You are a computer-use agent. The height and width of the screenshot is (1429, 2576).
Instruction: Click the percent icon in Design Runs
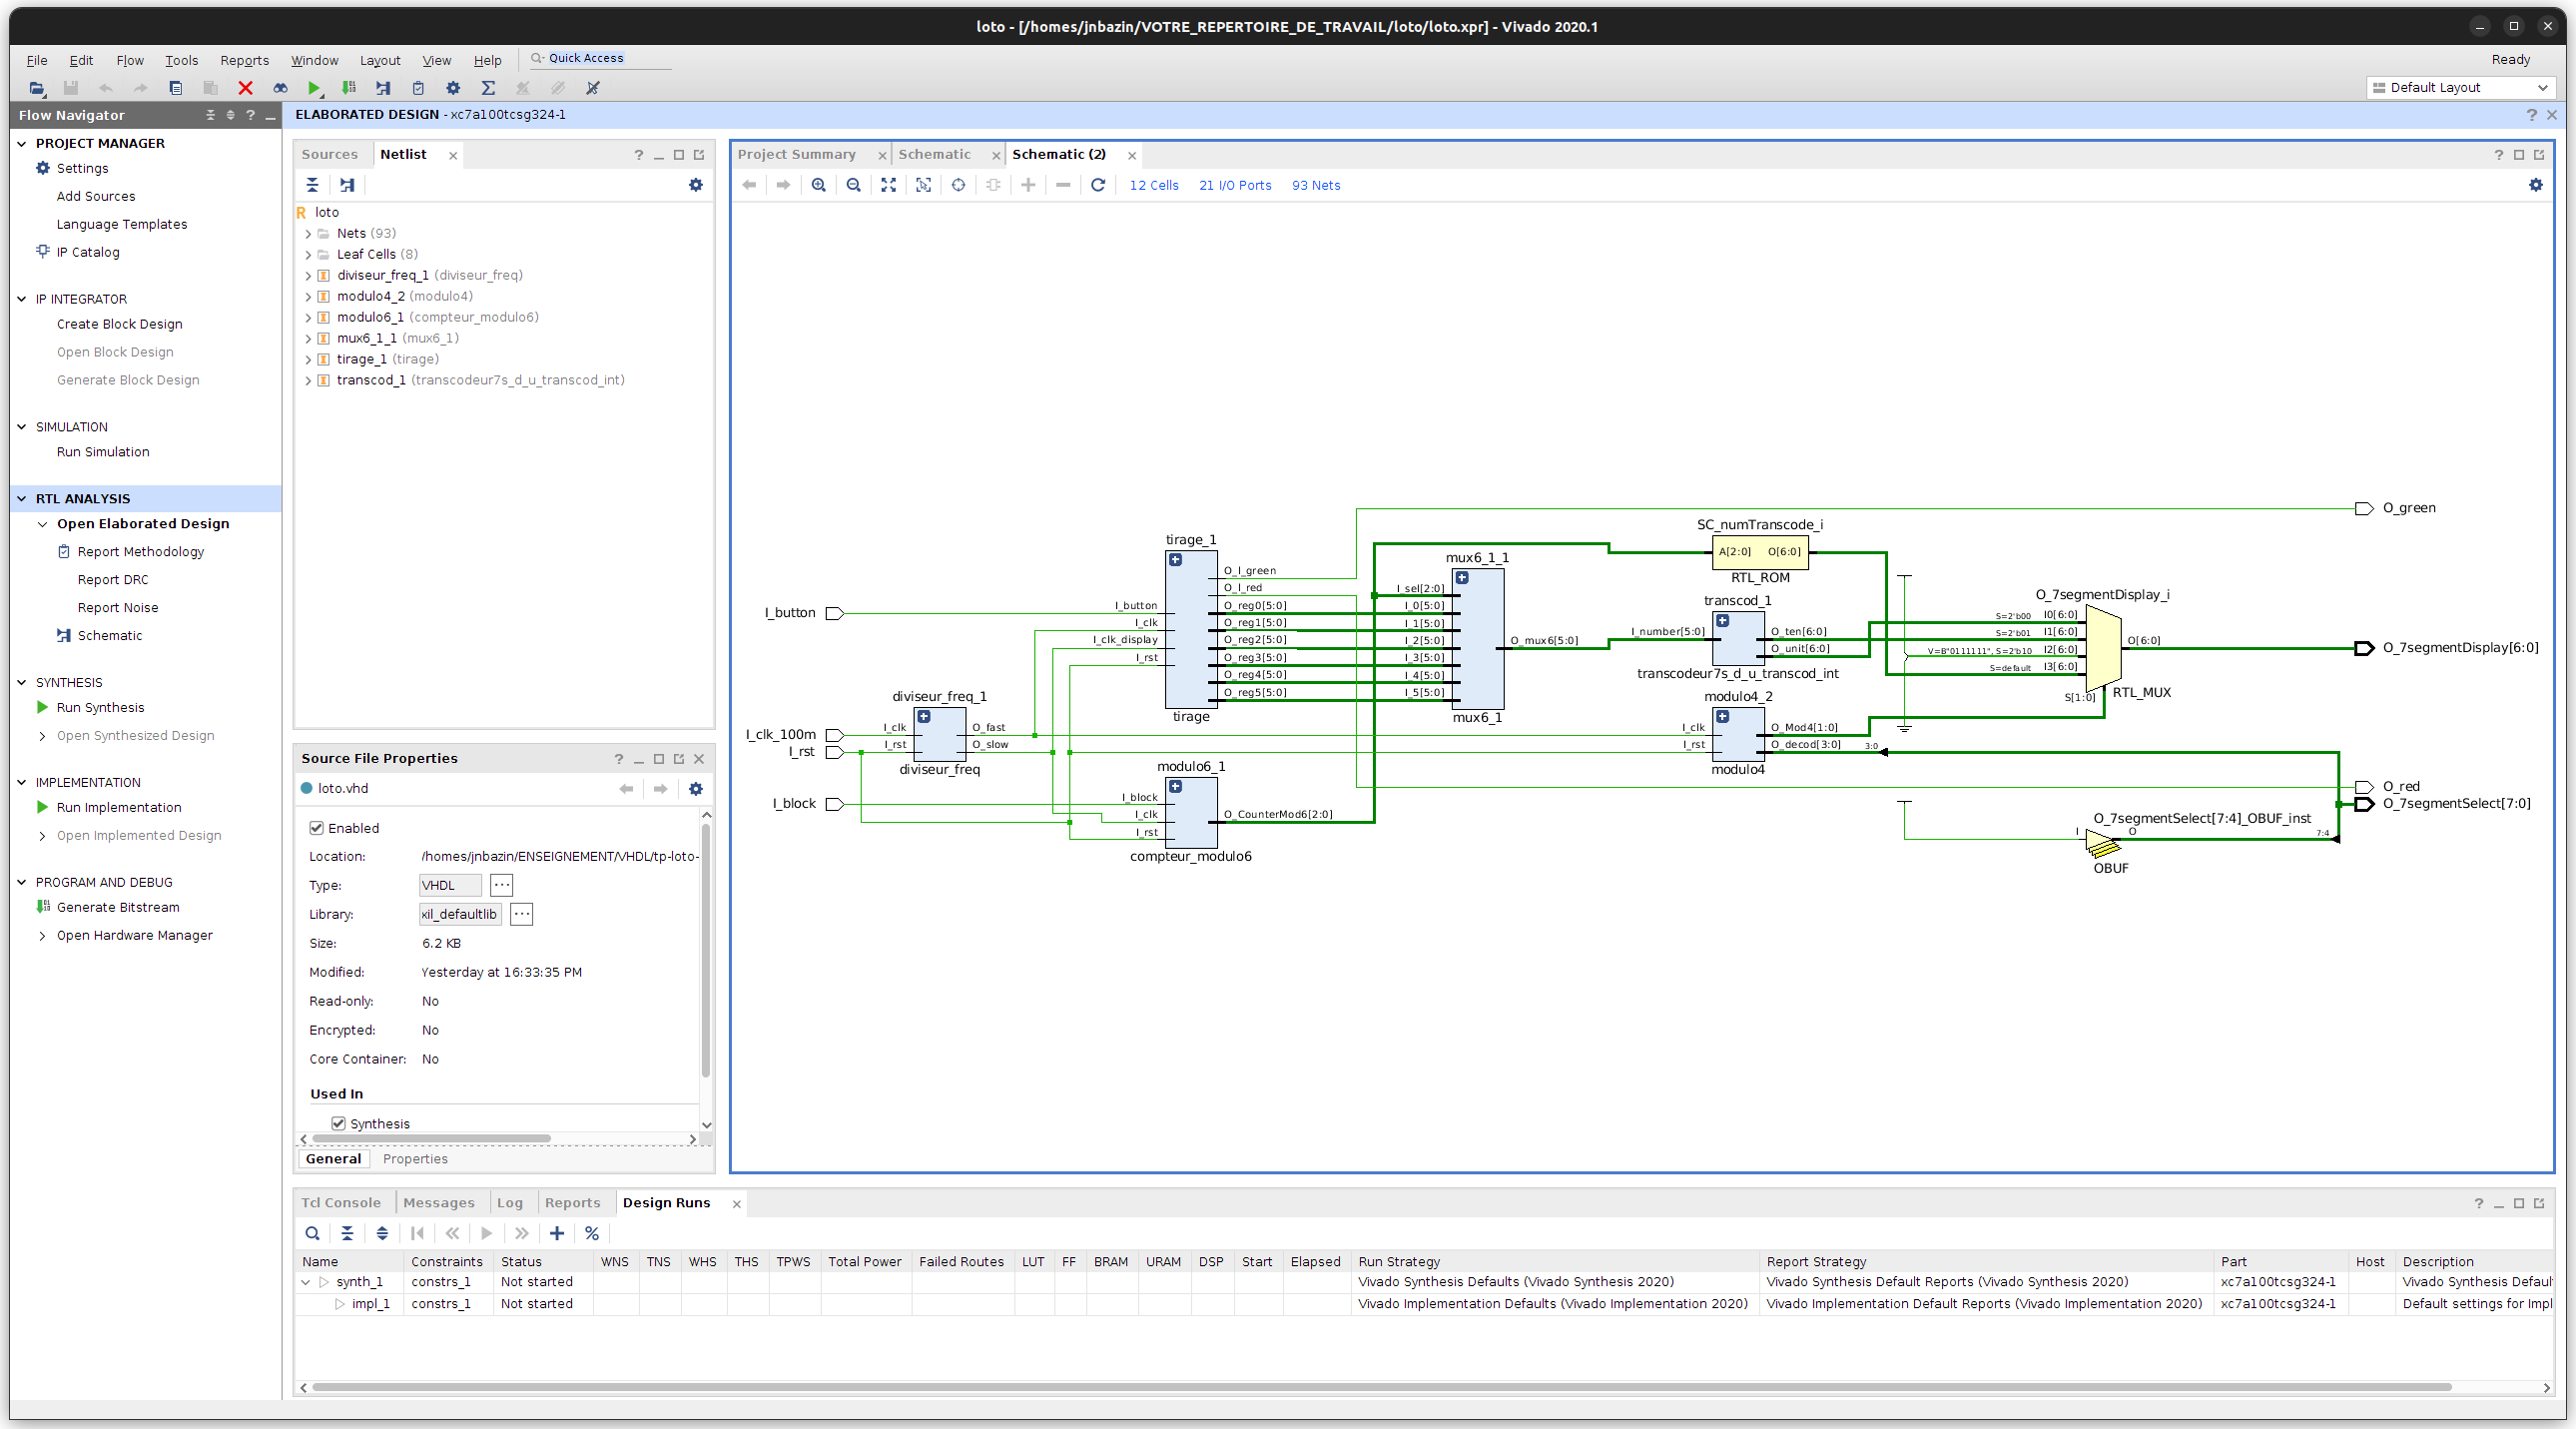[592, 1233]
